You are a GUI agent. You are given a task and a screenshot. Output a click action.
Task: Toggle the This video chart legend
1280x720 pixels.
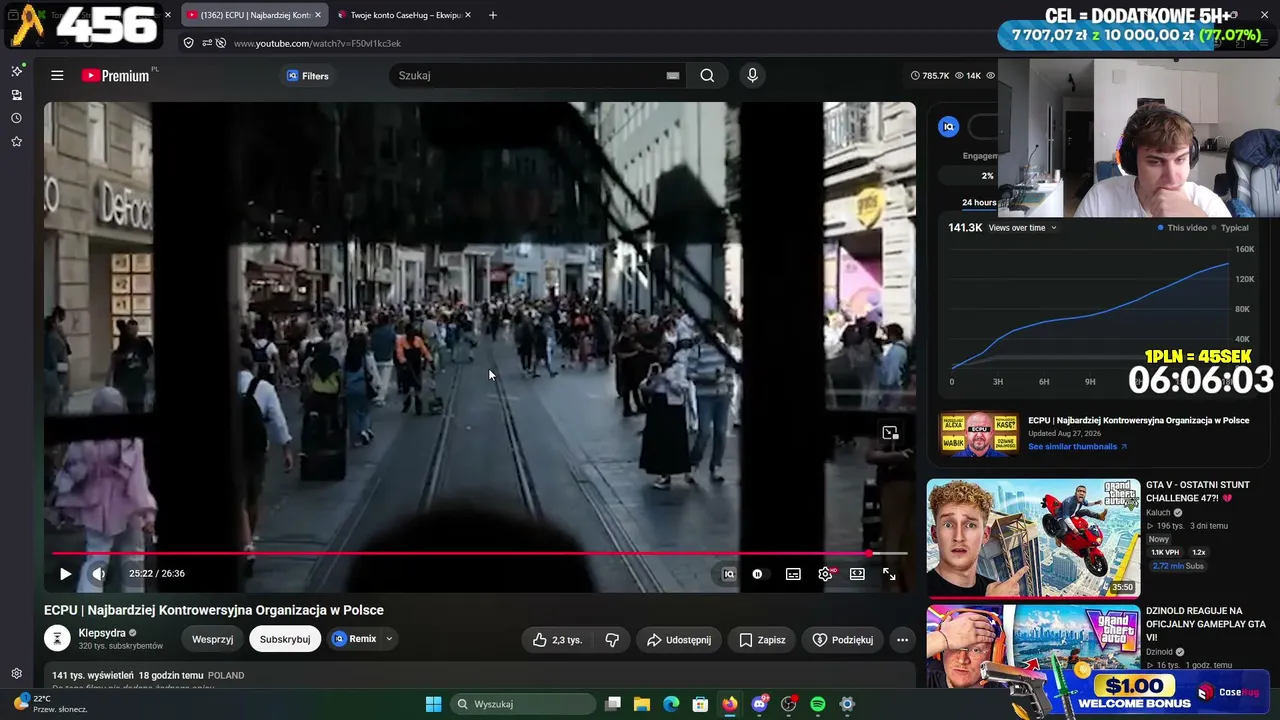[x=1183, y=228]
